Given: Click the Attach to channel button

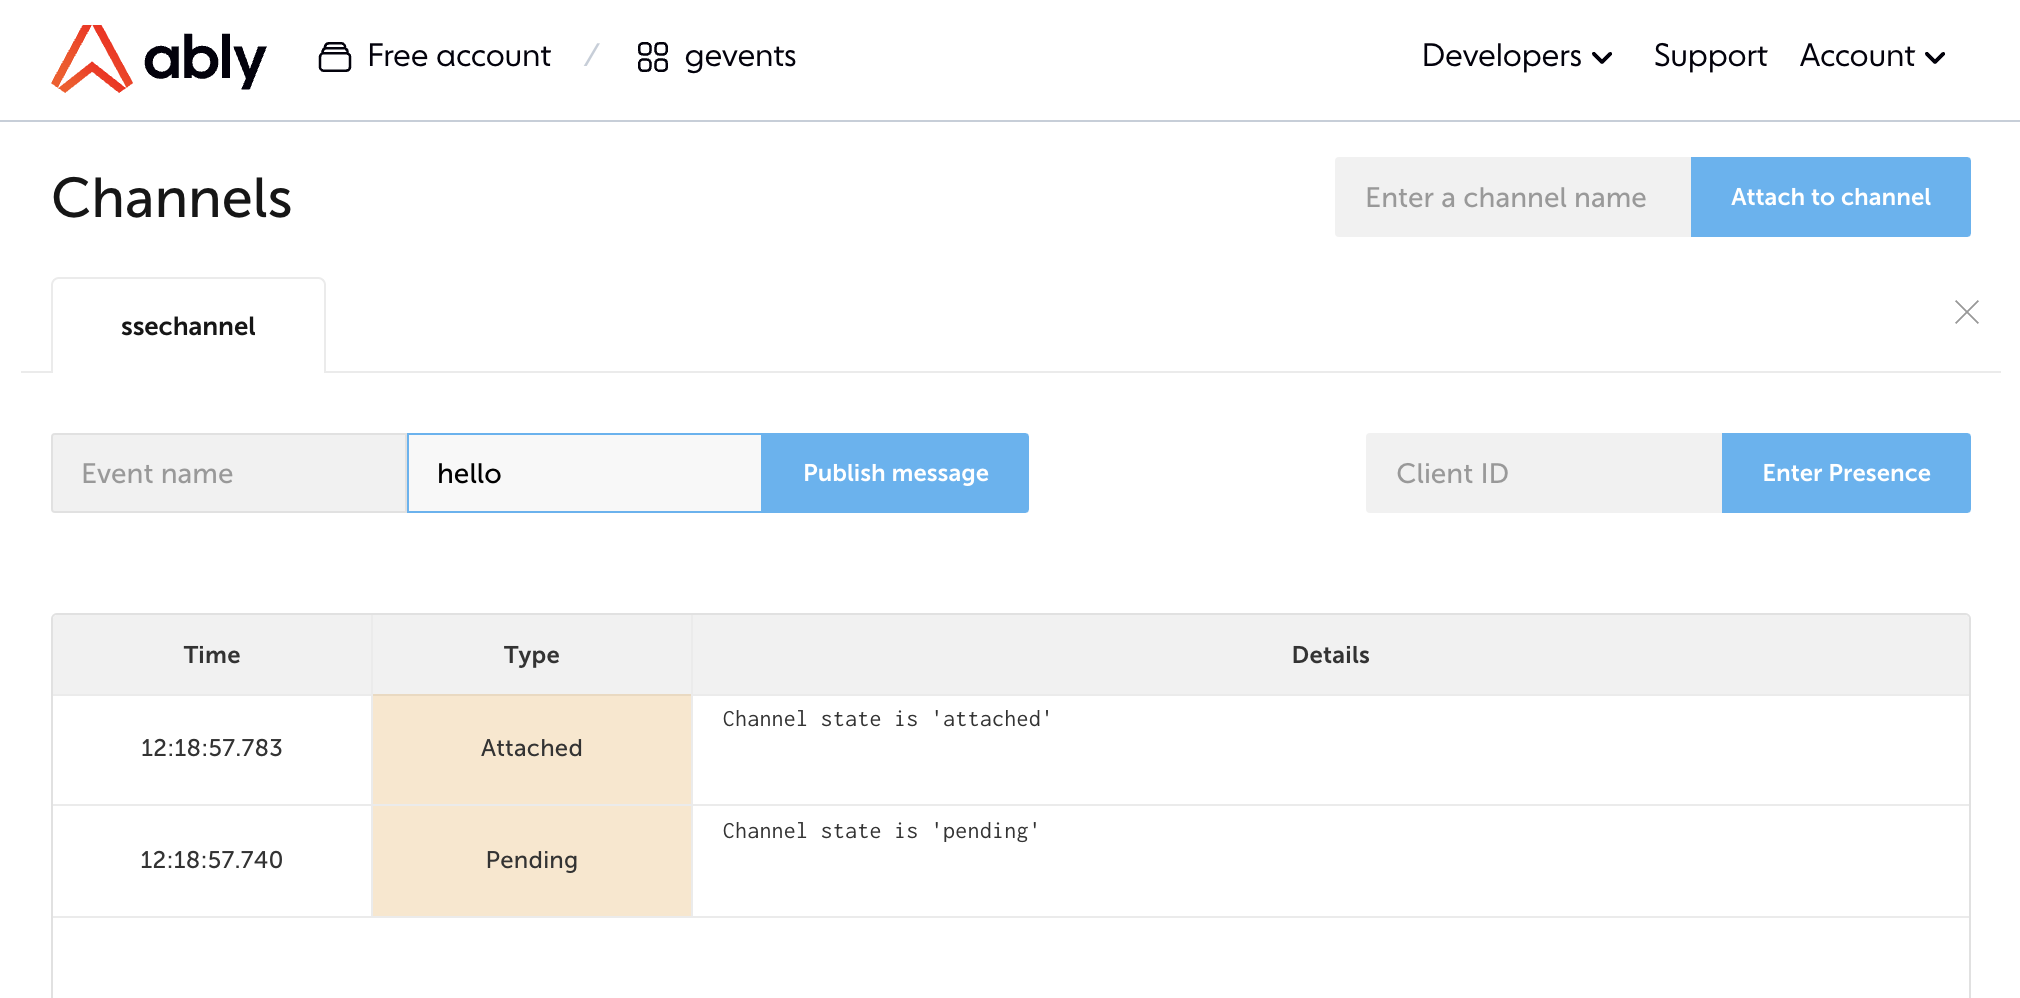Looking at the screenshot, I should [x=1829, y=197].
